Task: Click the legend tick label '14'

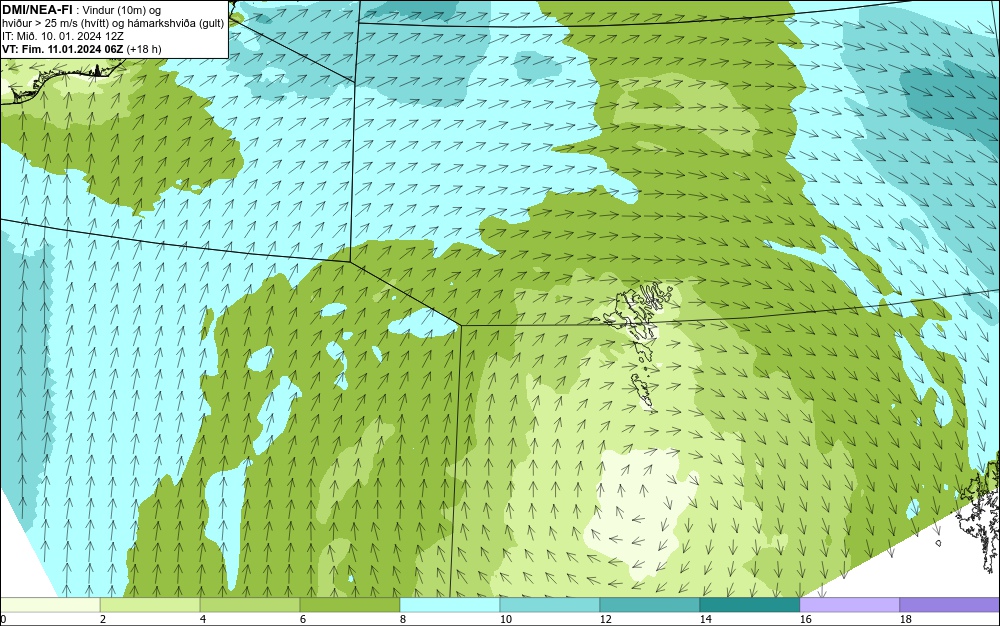Action: pos(705,619)
